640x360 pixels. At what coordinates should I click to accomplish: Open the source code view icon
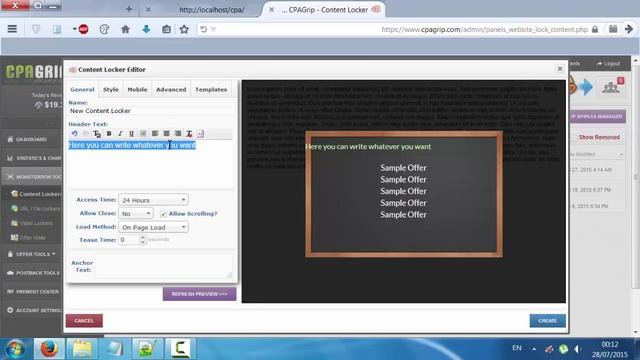(200, 133)
